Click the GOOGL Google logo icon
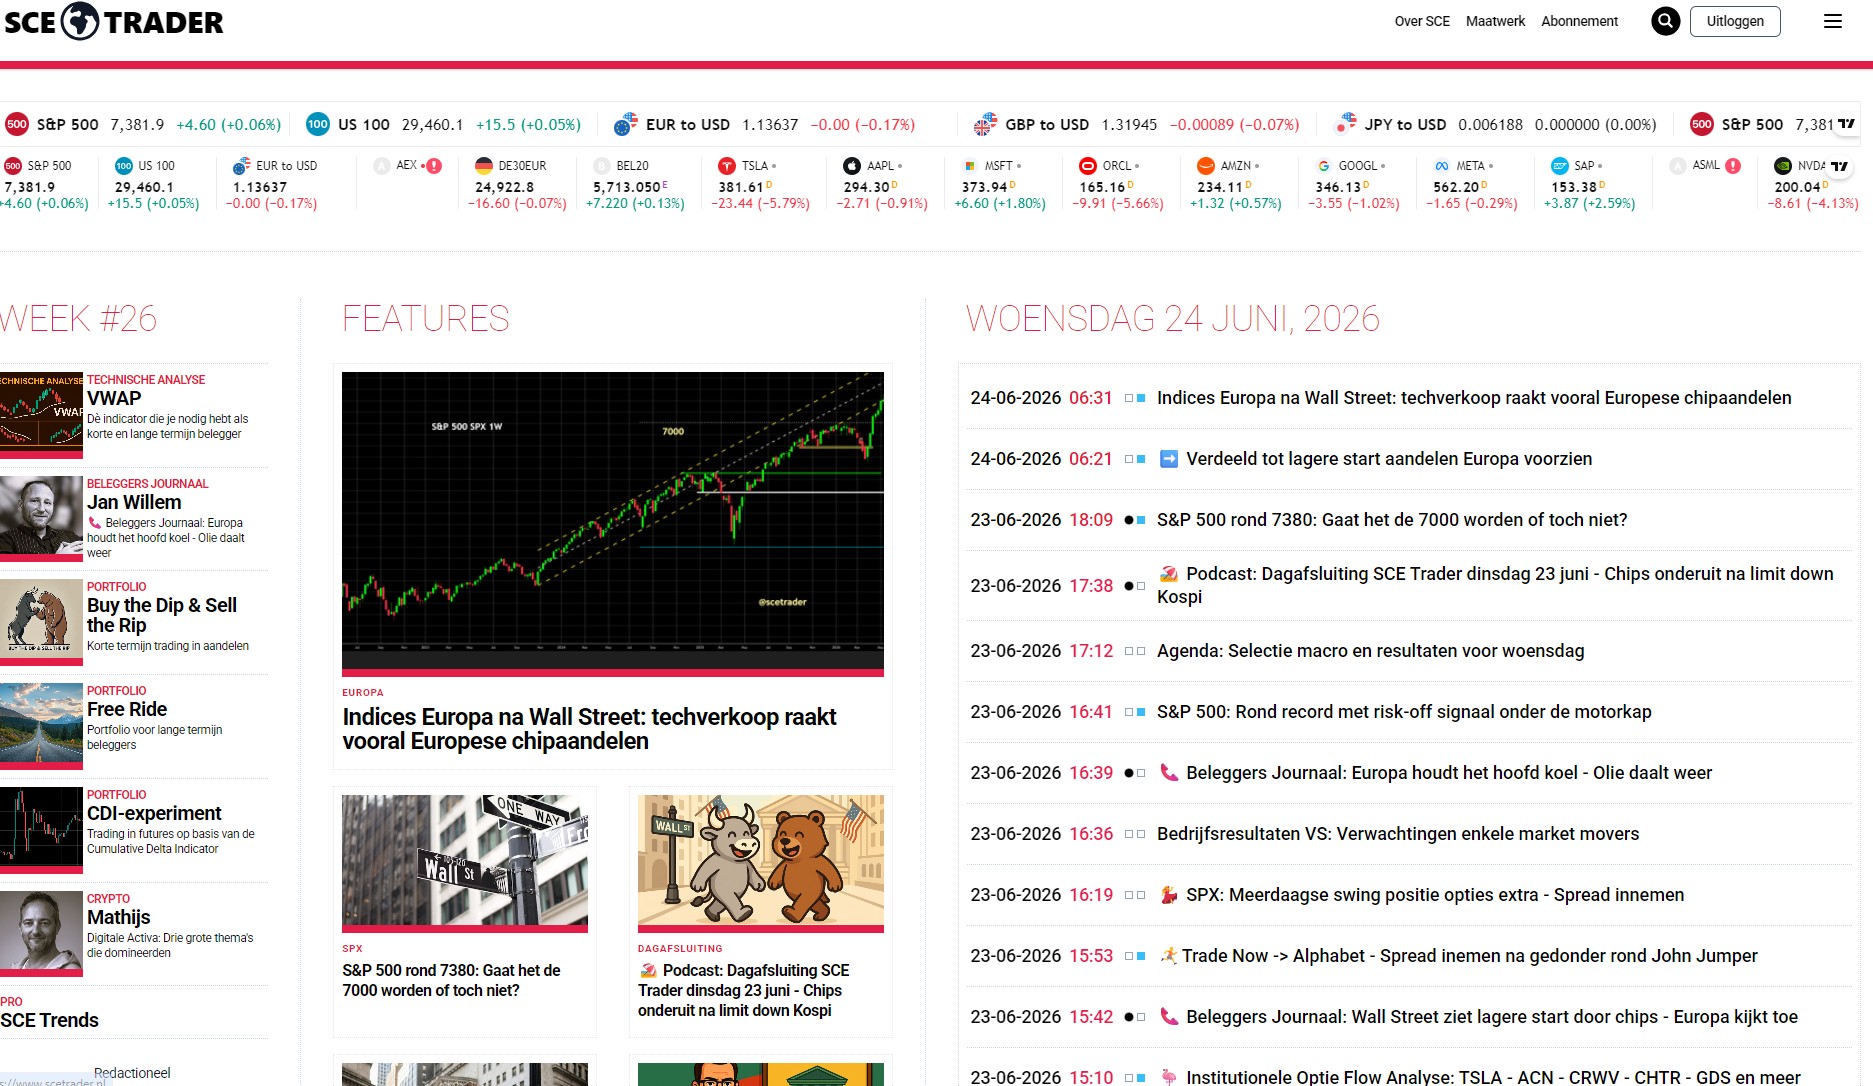 click(1324, 166)
